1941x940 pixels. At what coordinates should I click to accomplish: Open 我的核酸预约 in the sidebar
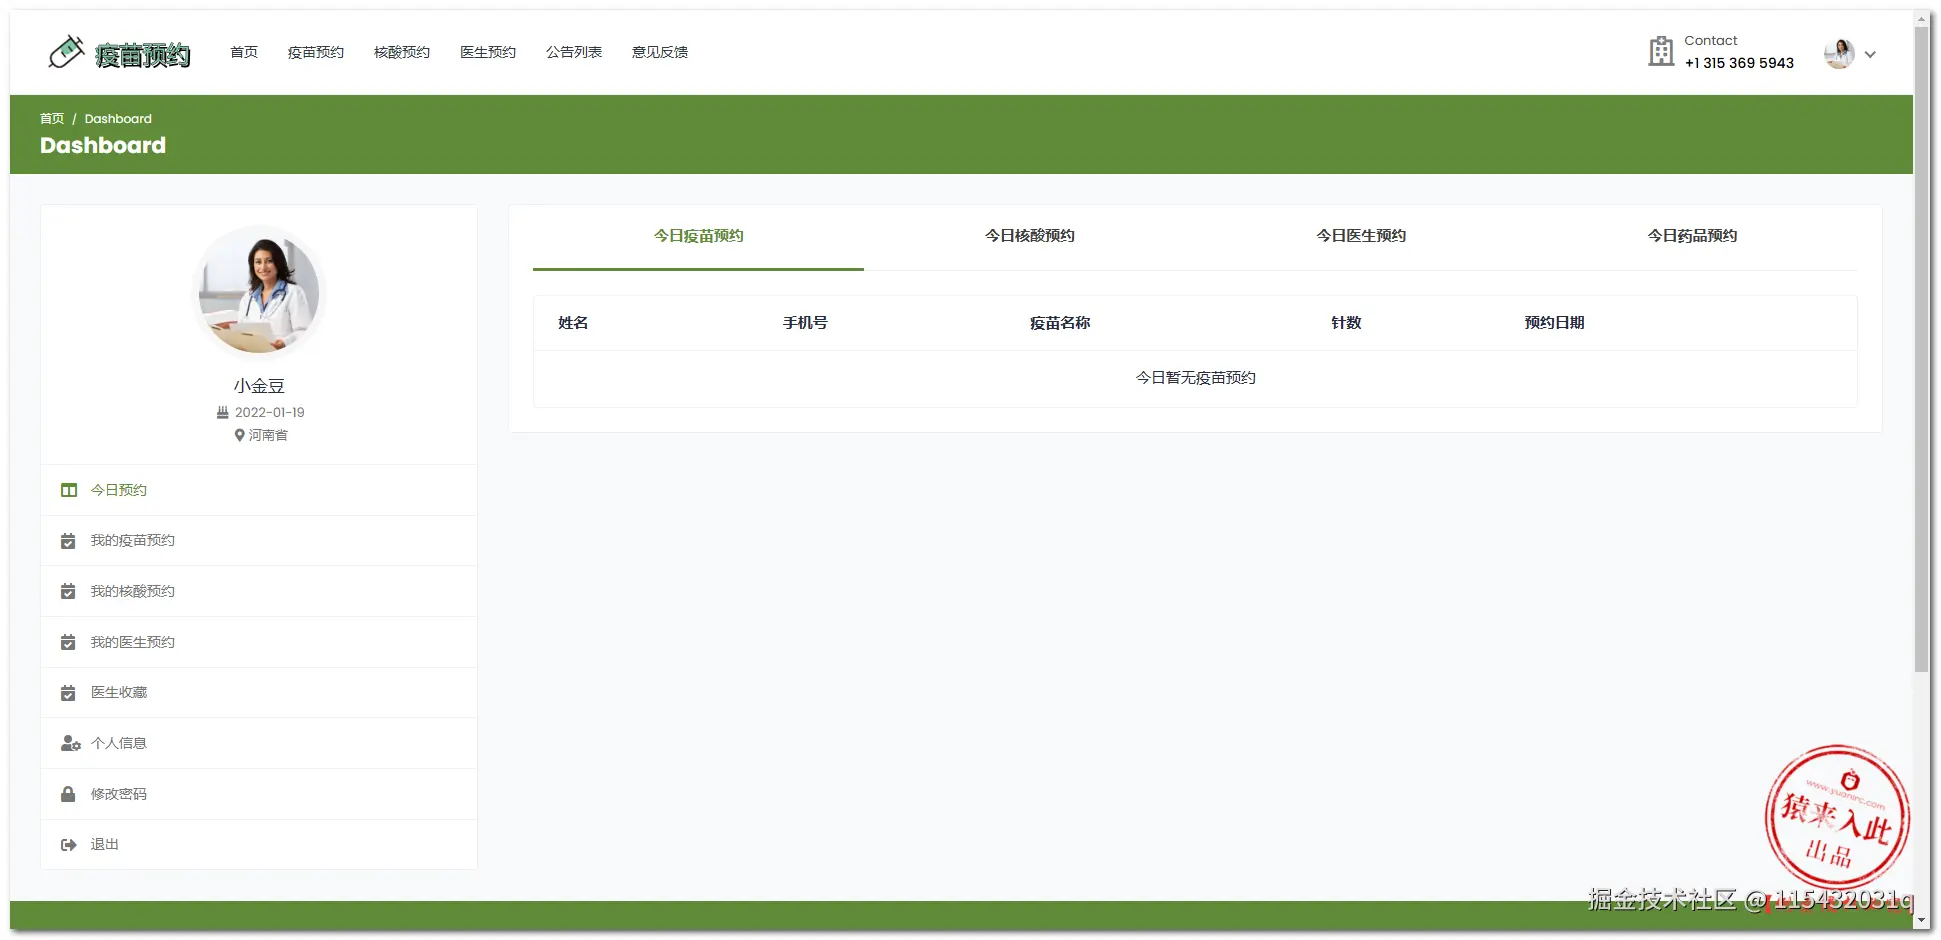point(259,591)
